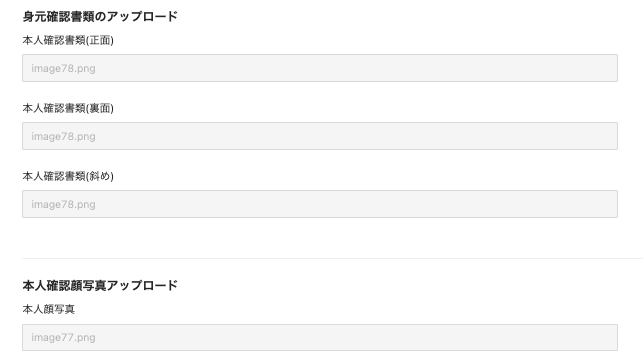This screenshot has height=364, width=643.
Task: Focus the 本人確認書類(斜め) file upload field
Action: (320, 204)
